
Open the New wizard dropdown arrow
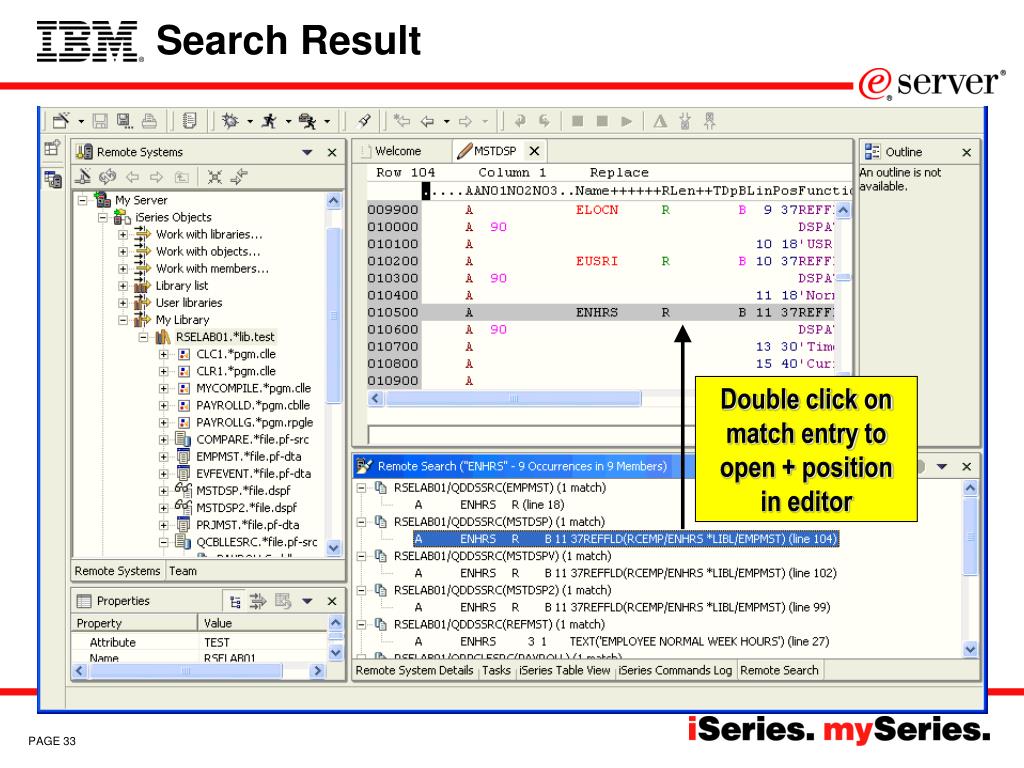81,121
